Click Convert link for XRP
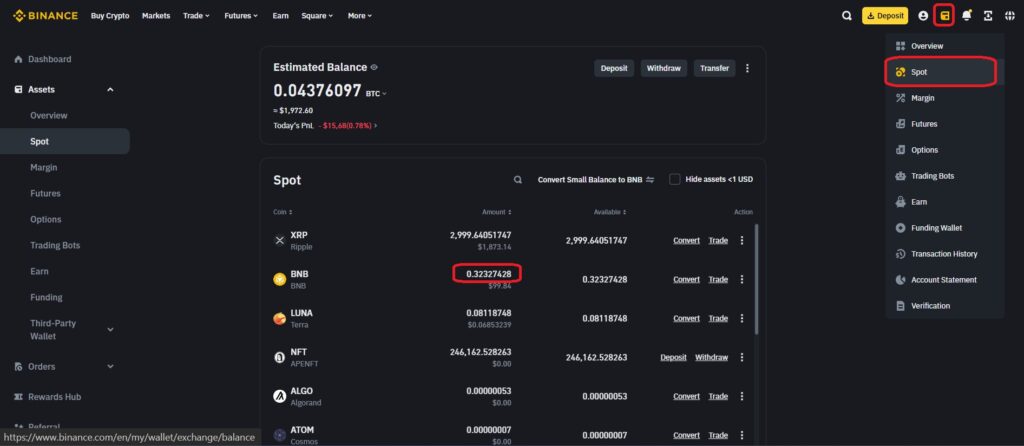1024x446 pixels. [x=686, y=240]
